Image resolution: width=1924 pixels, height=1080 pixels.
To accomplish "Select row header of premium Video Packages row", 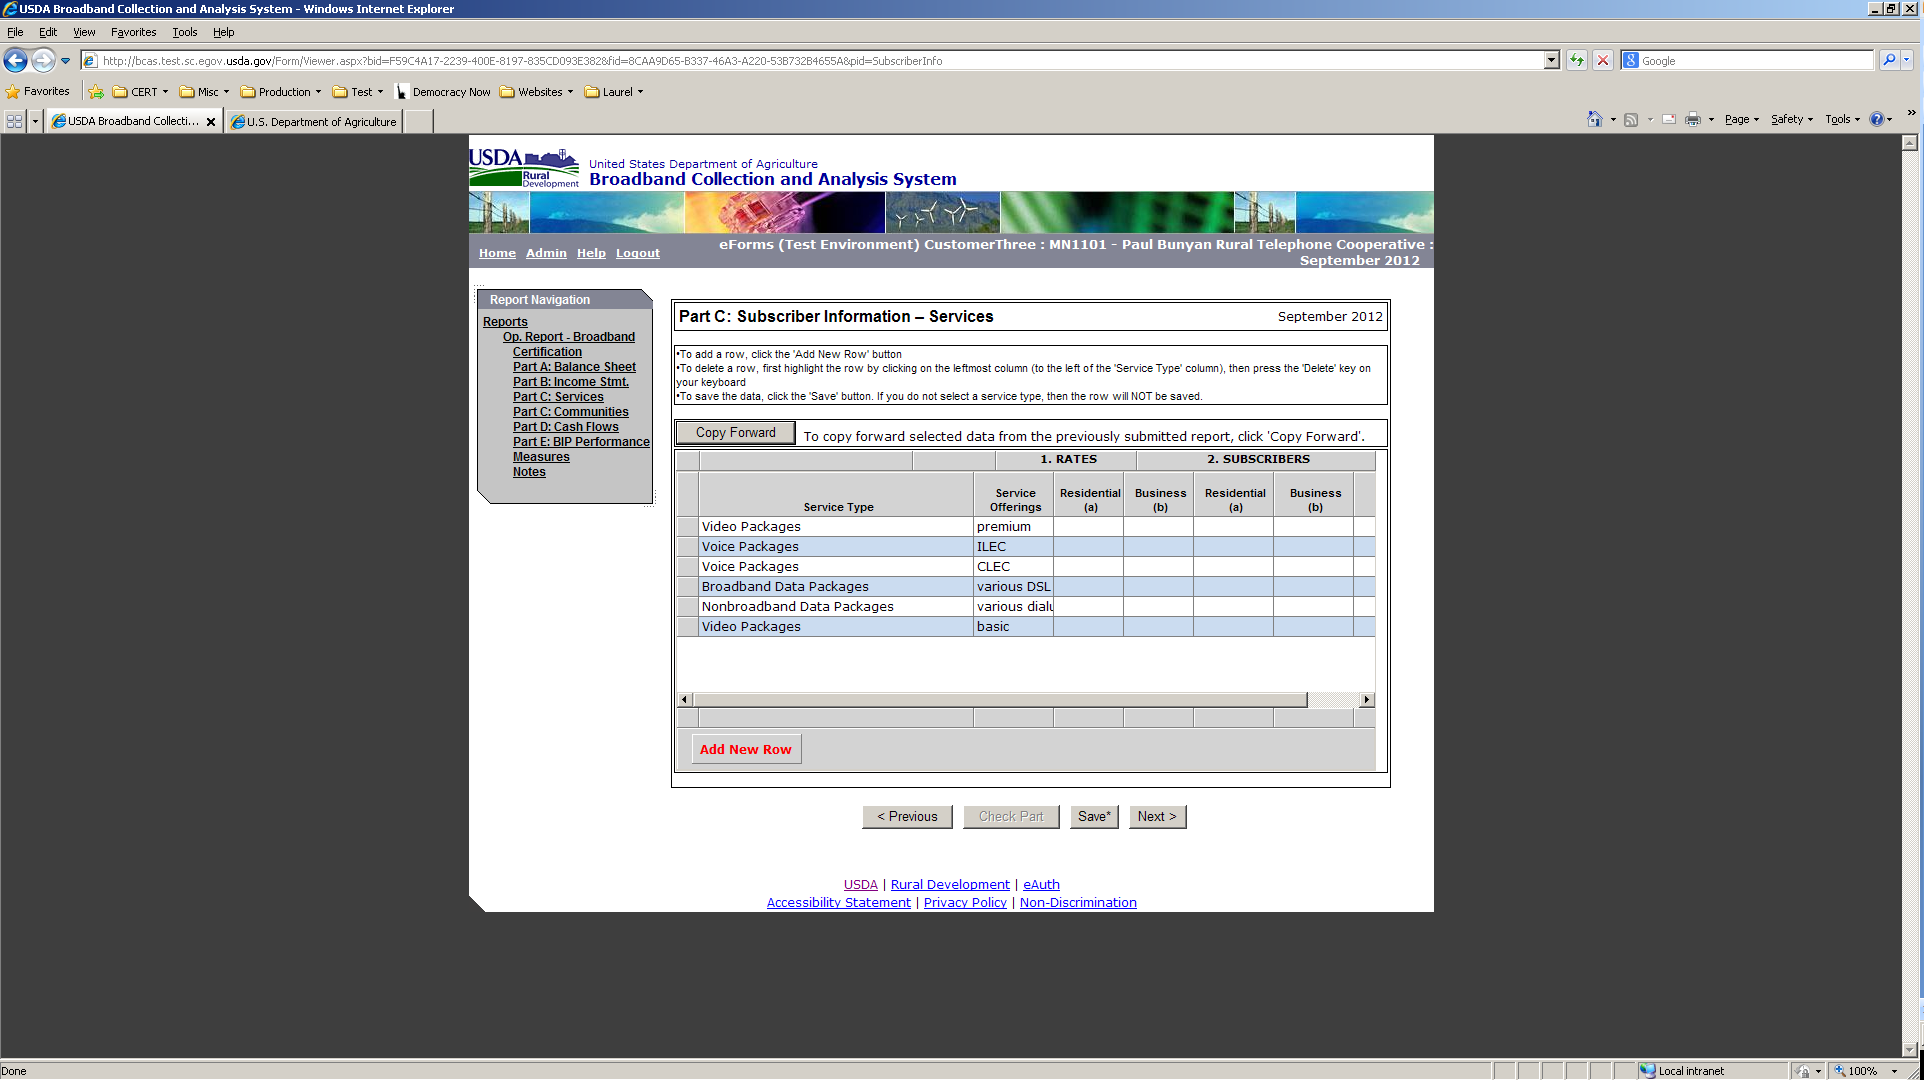I will pos(687,527).
